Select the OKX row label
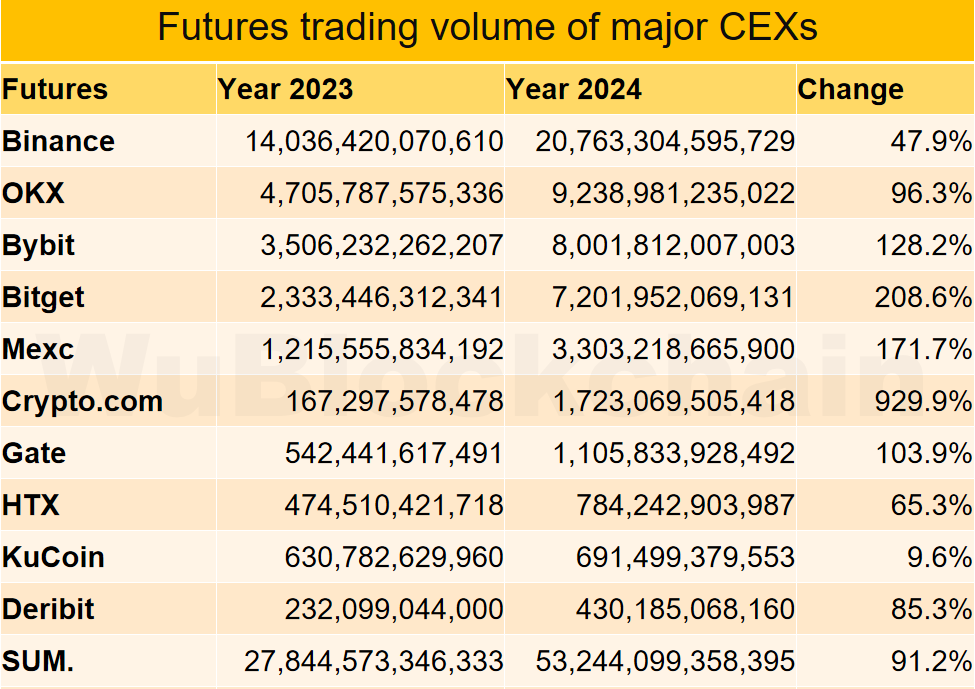Screen dimensions: 975x689 (34, 193)
